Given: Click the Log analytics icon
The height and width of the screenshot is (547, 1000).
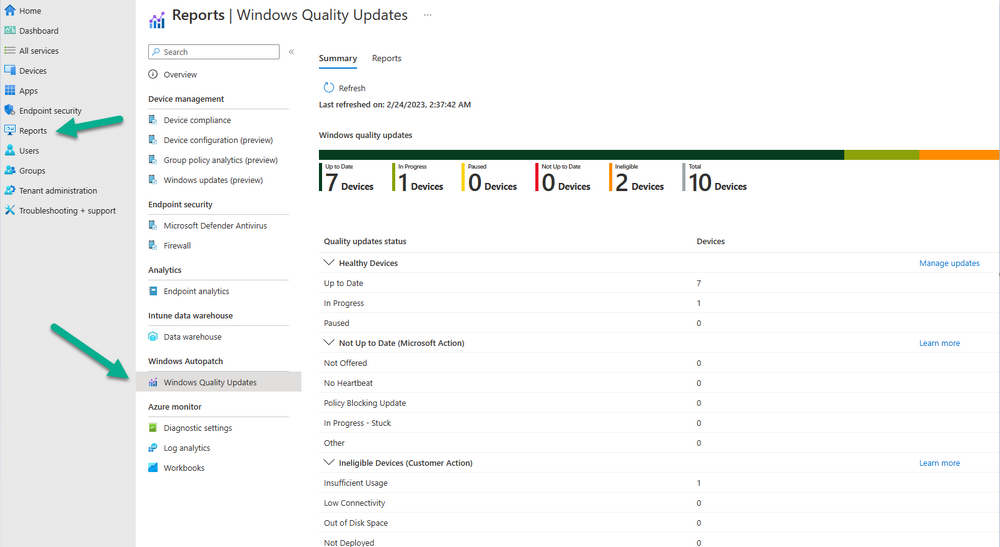Looking at the screenshot, I should [153, 448].
